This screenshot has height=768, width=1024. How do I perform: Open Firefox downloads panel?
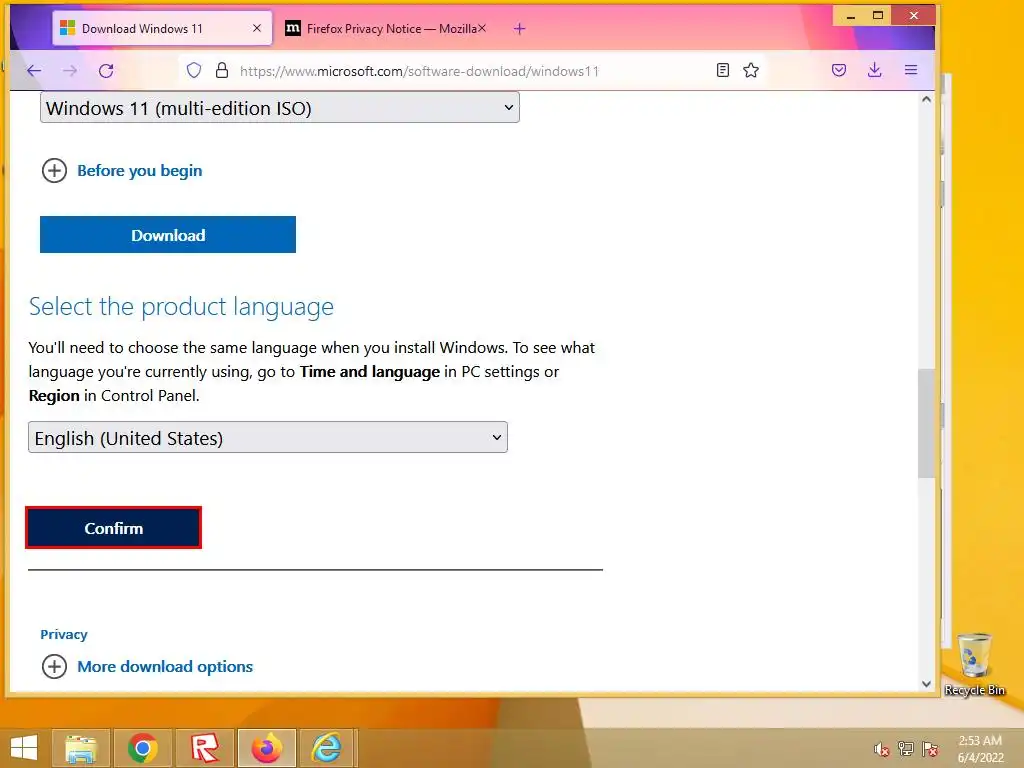874,71
